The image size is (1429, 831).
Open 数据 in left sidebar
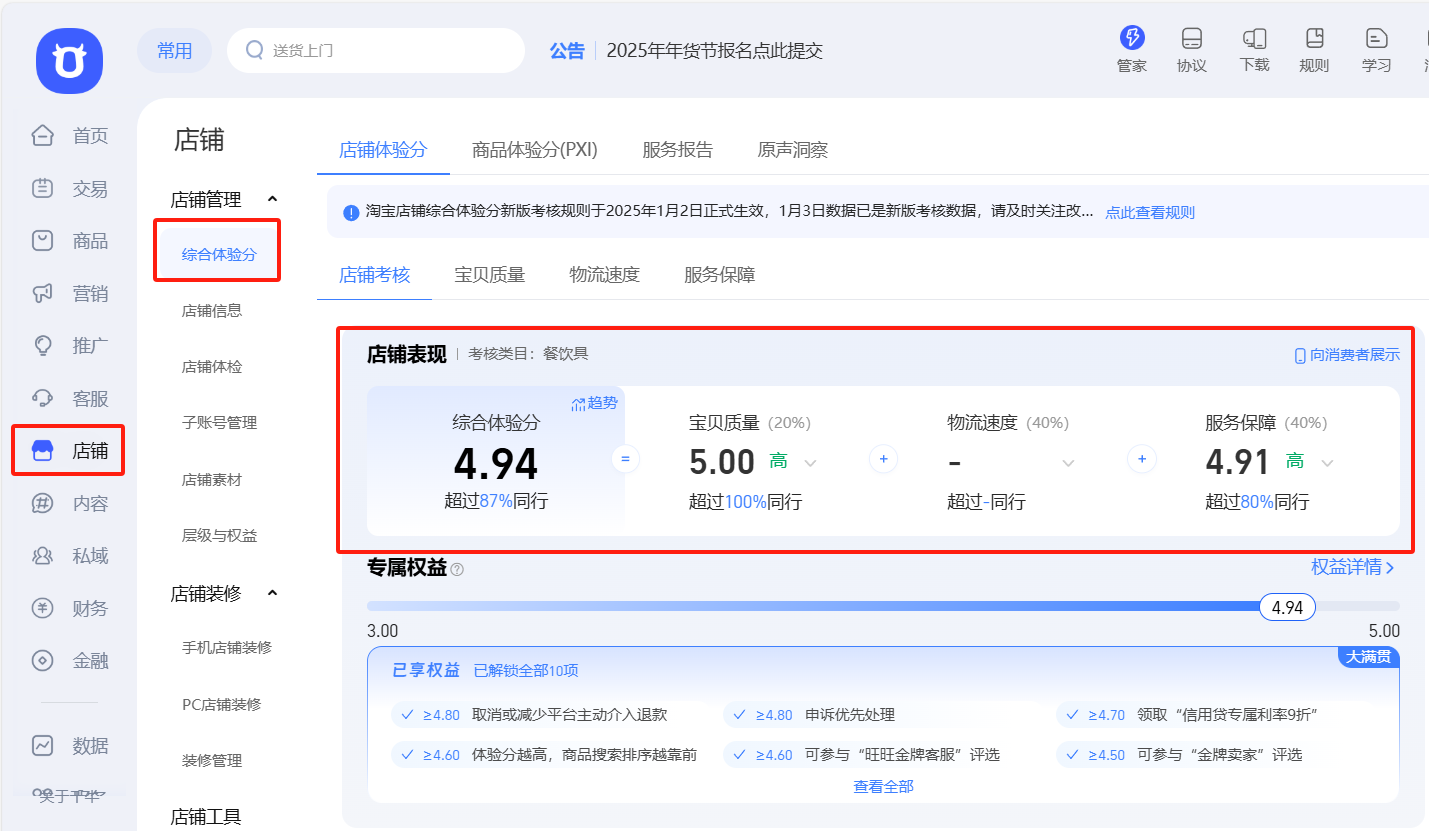coord(70,746)
